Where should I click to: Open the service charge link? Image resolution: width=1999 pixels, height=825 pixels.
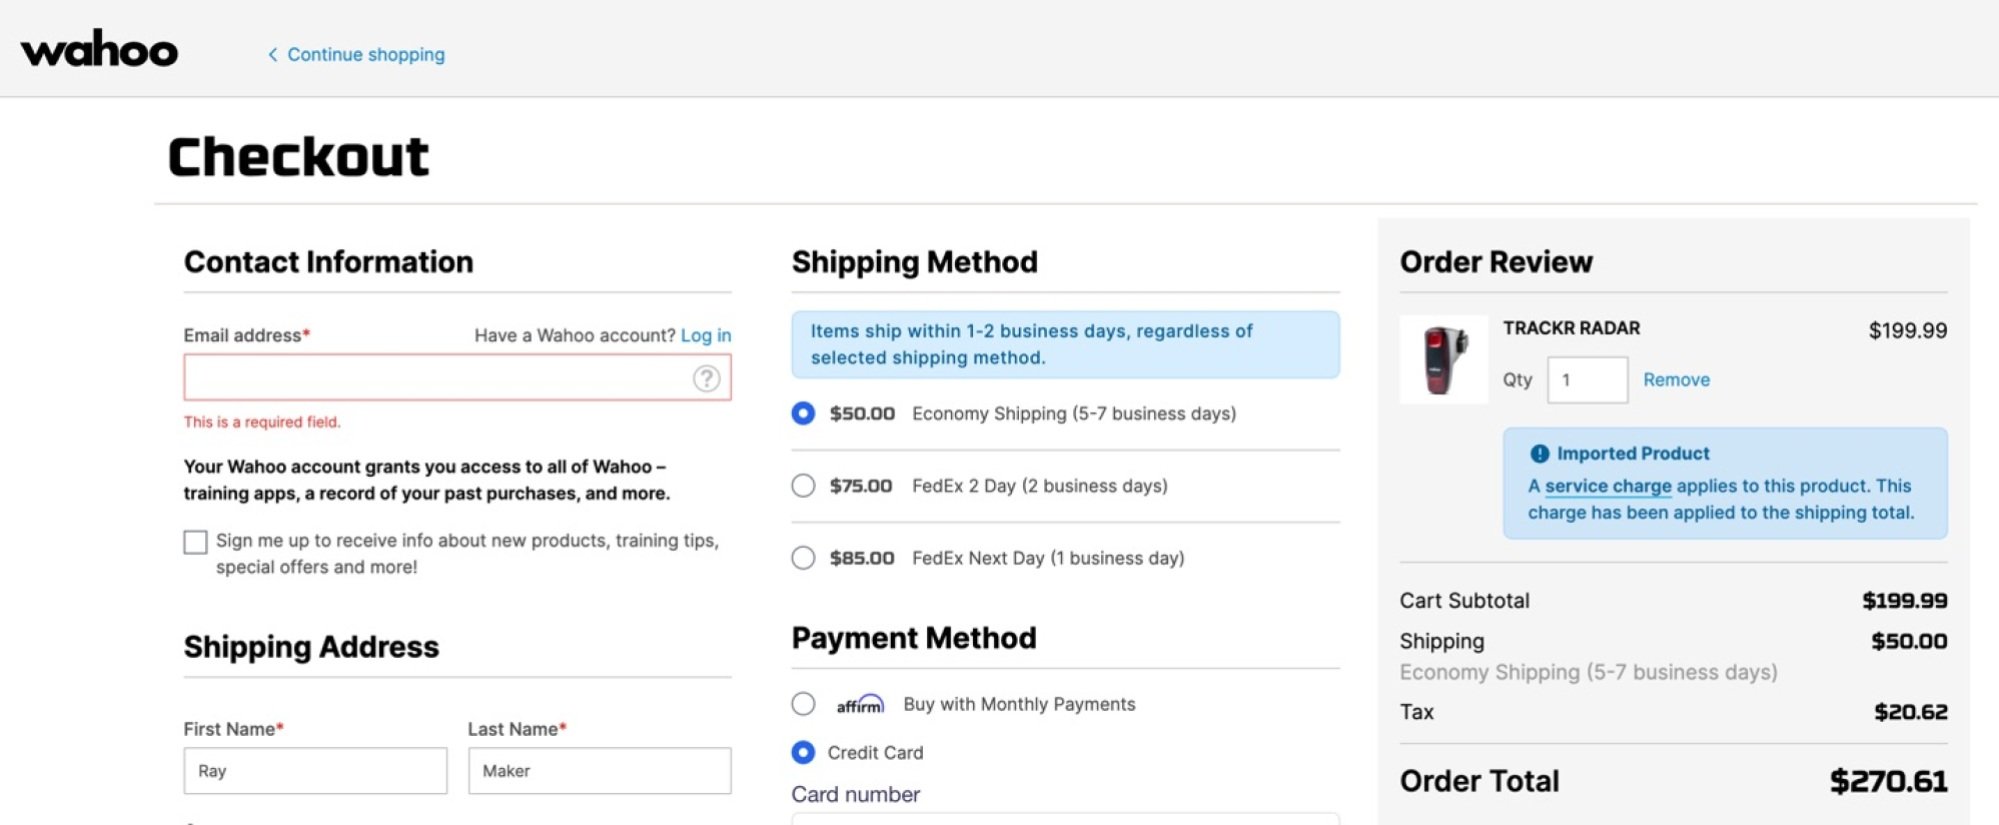[x=1607, y=486]
